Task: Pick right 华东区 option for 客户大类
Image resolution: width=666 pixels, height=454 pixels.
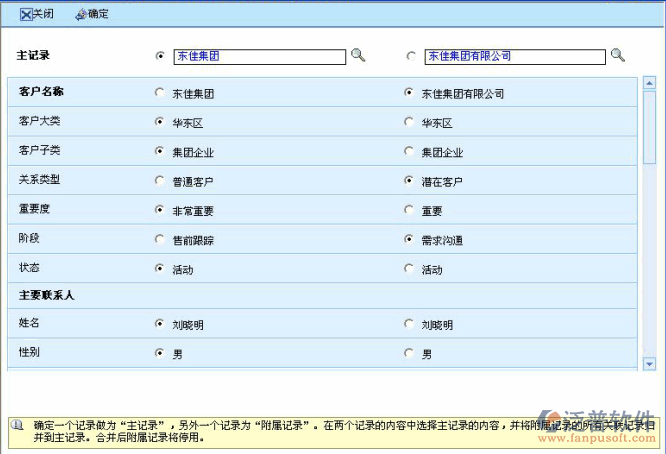Action: tap(409, 122)
